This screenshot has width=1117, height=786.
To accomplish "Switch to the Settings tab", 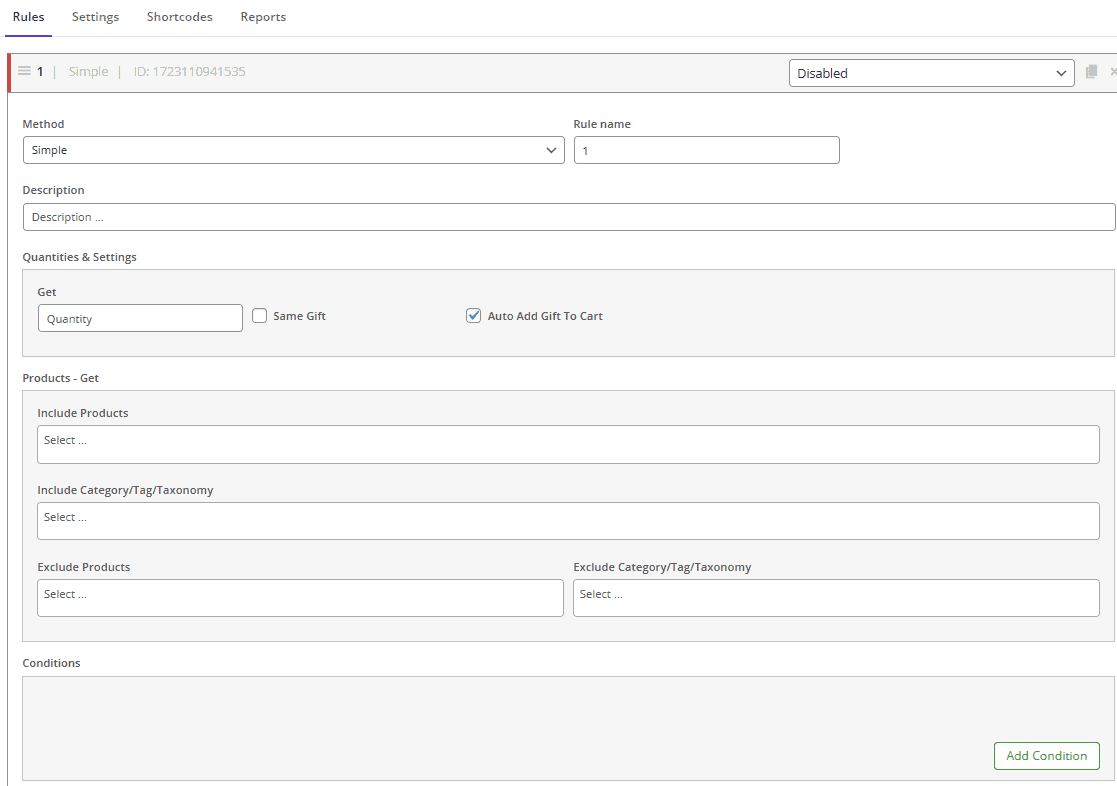I will tap(95, 17).
